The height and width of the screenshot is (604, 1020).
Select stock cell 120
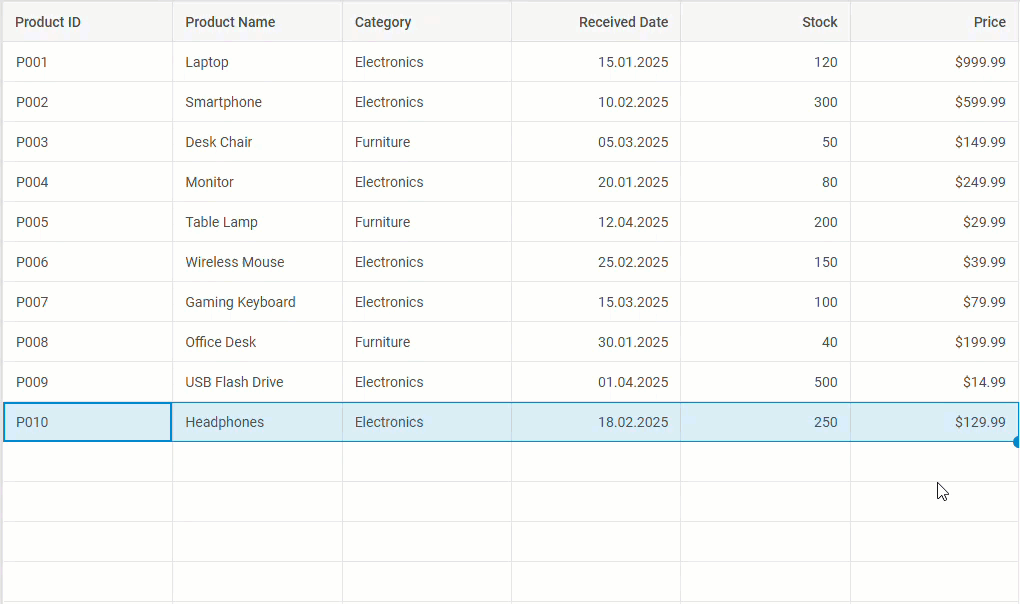click(766, 62)
